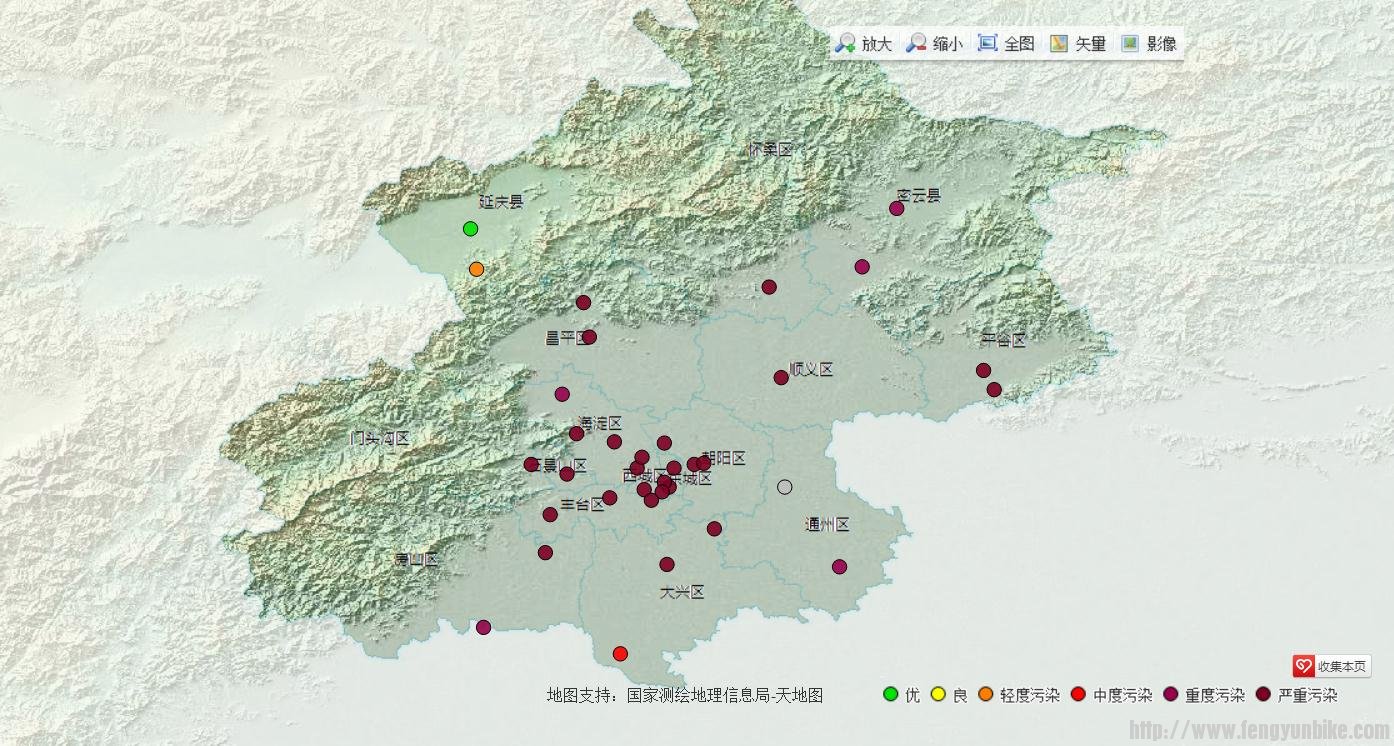Click the red station marker south of 大兴区

(x=620, y=654)
